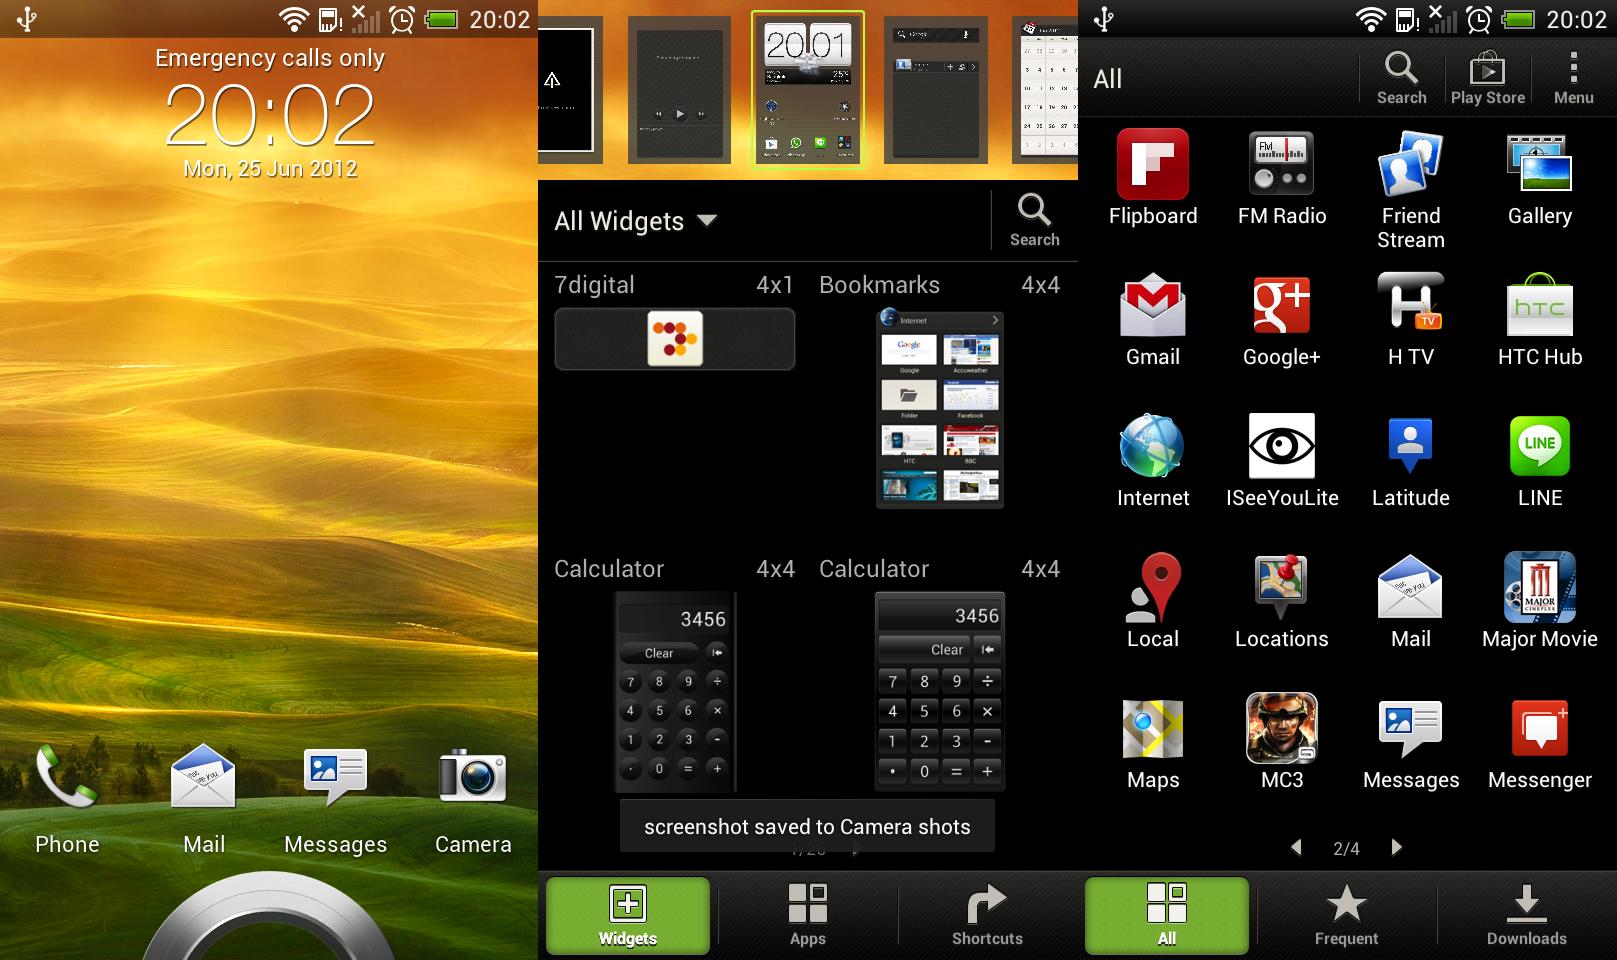Tap Search in app drawer header

point(1402,78)
